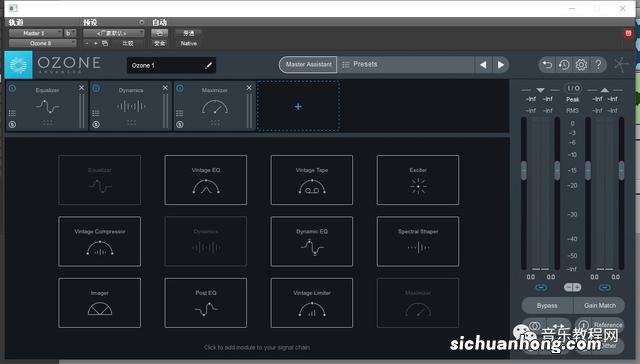640x364 pixels.
Task: Open Ozone settings gear icon
Action: tap(581, 64)
